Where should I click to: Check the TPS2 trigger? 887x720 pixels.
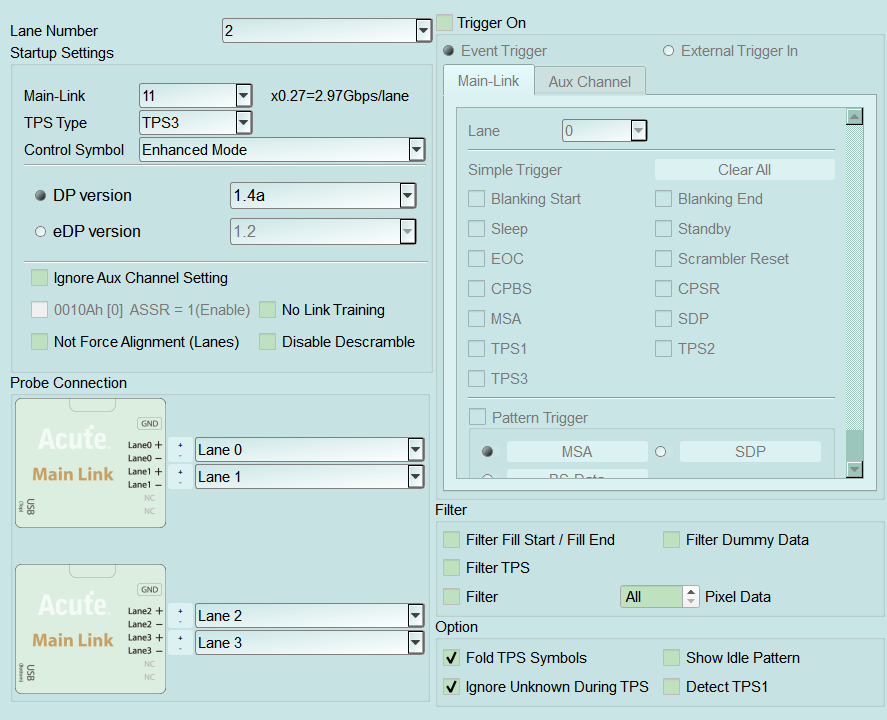tap(664, 349)
